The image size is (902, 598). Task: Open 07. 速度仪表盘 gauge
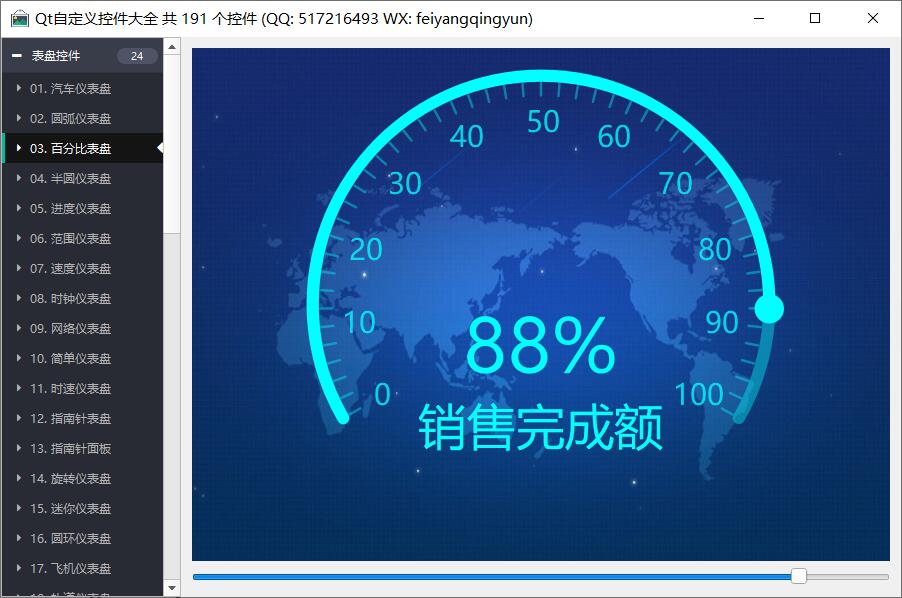70,269
